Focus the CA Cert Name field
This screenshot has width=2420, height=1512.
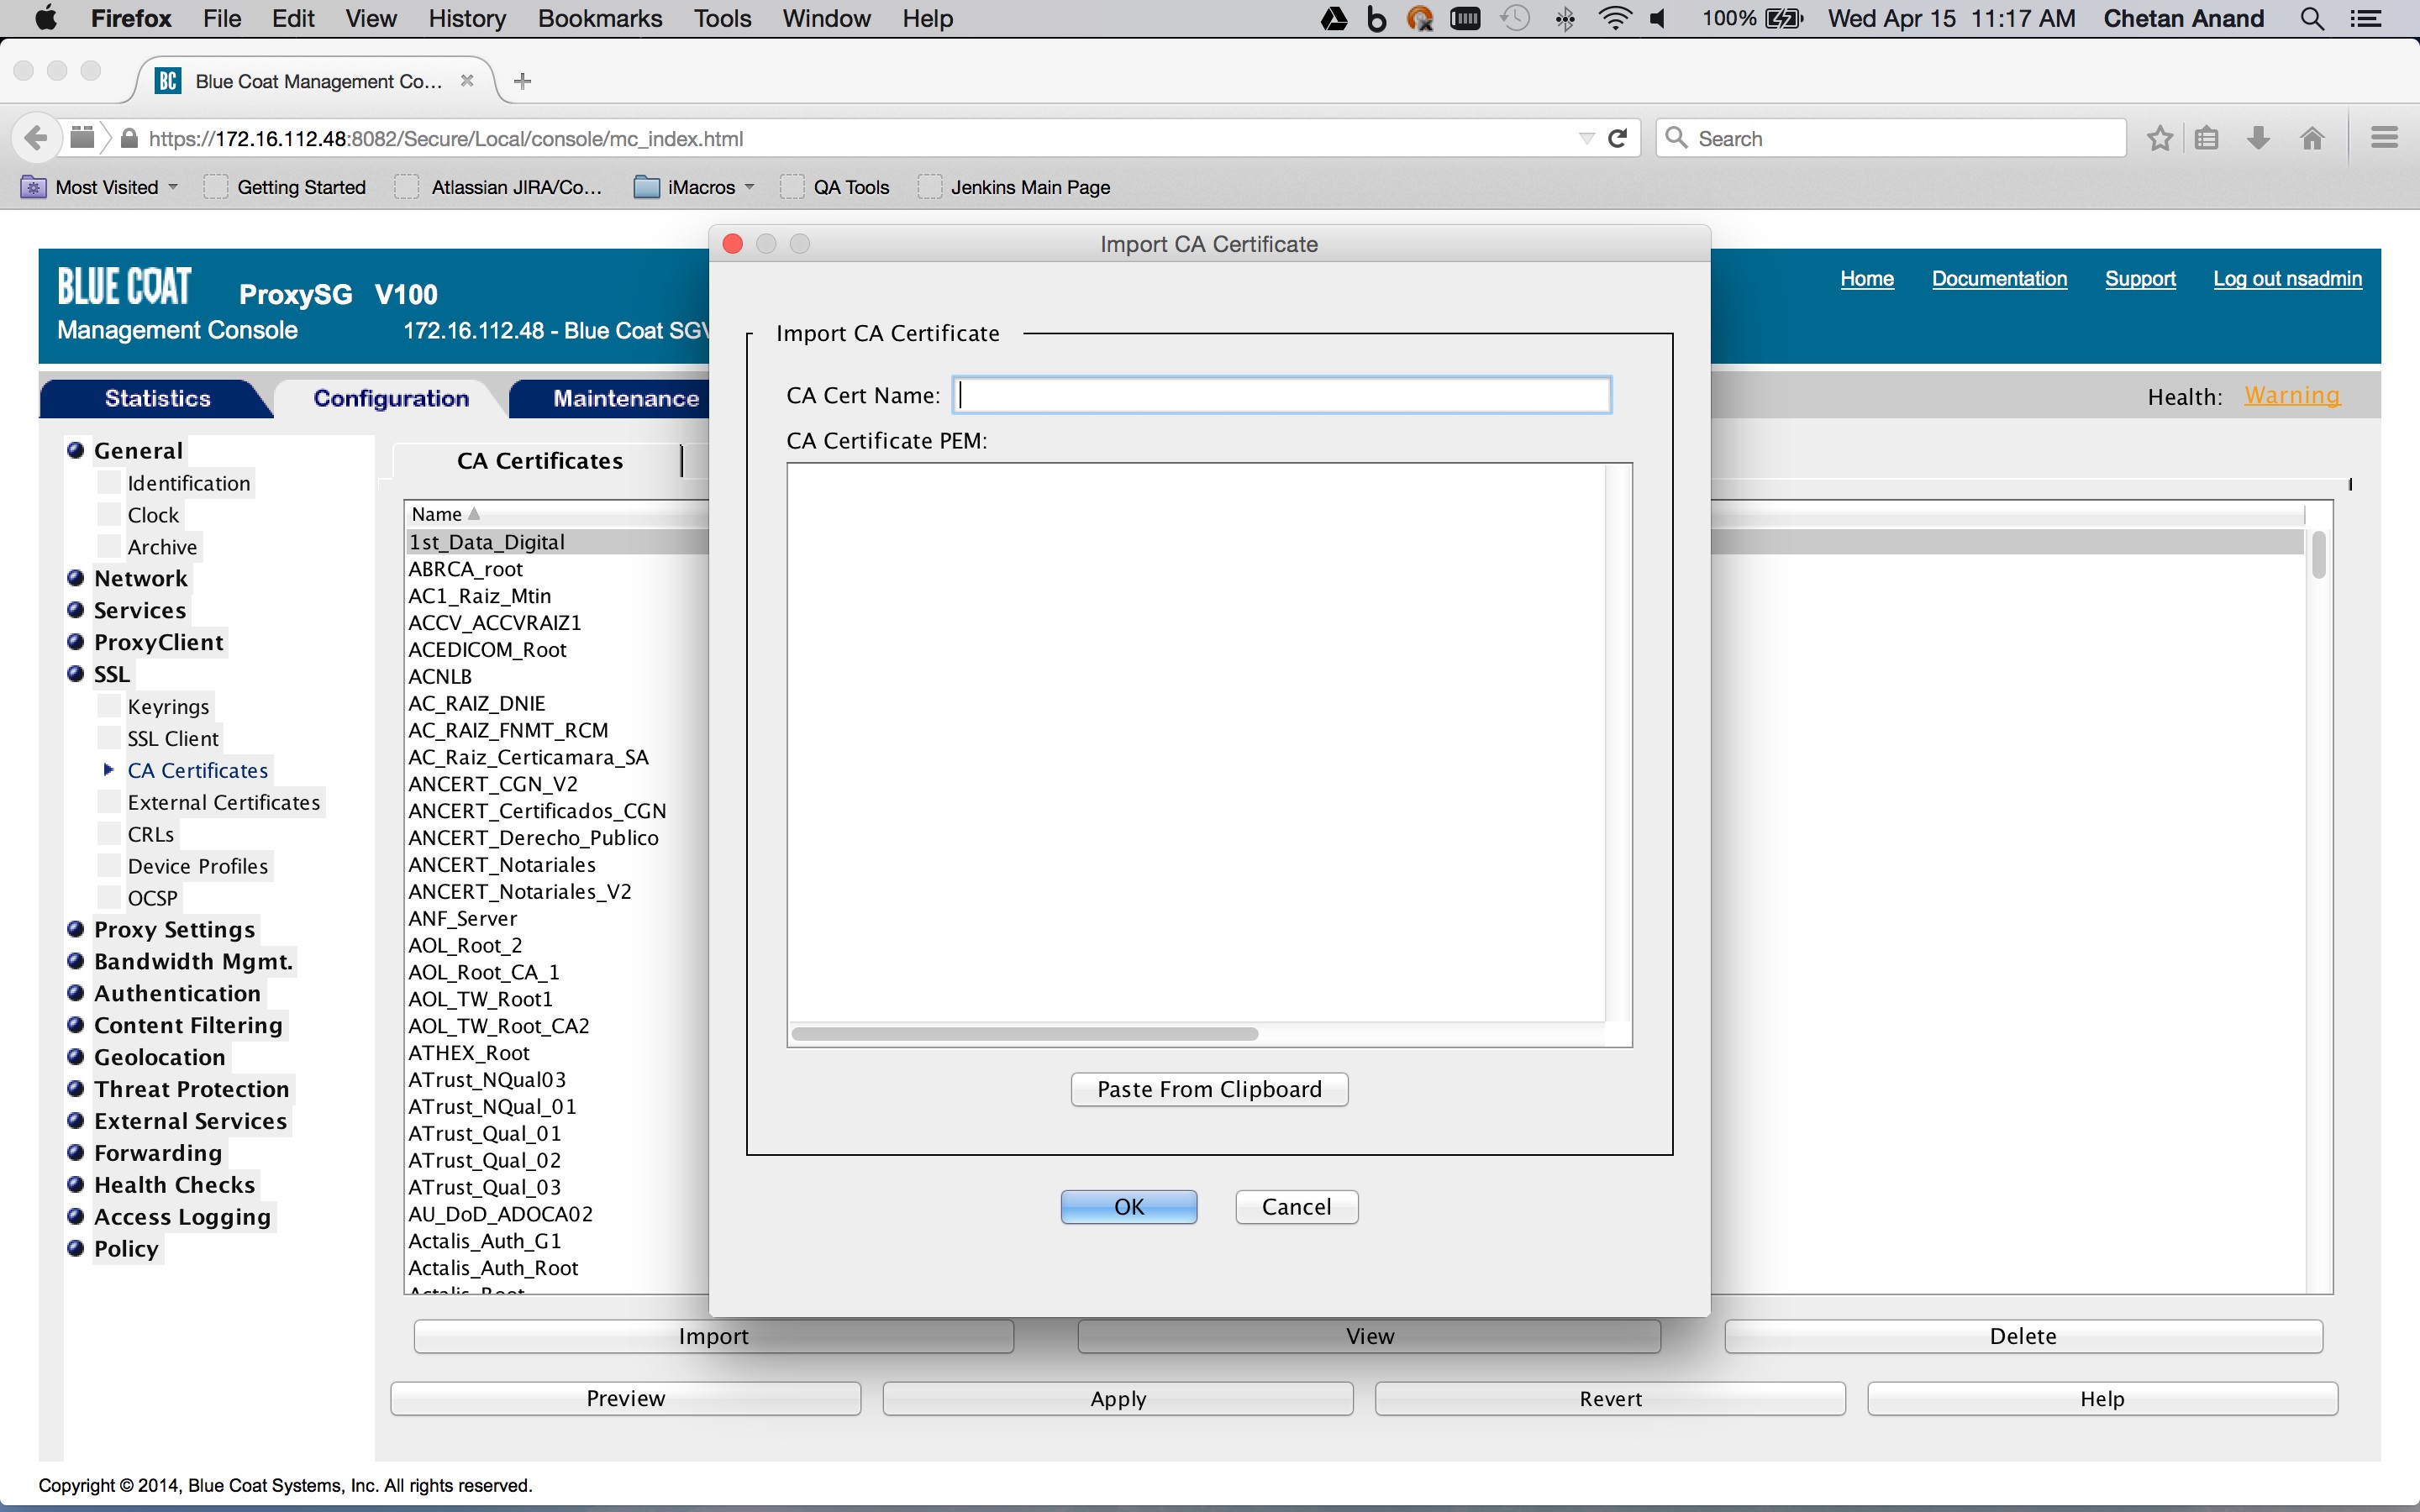point(1281,395)
